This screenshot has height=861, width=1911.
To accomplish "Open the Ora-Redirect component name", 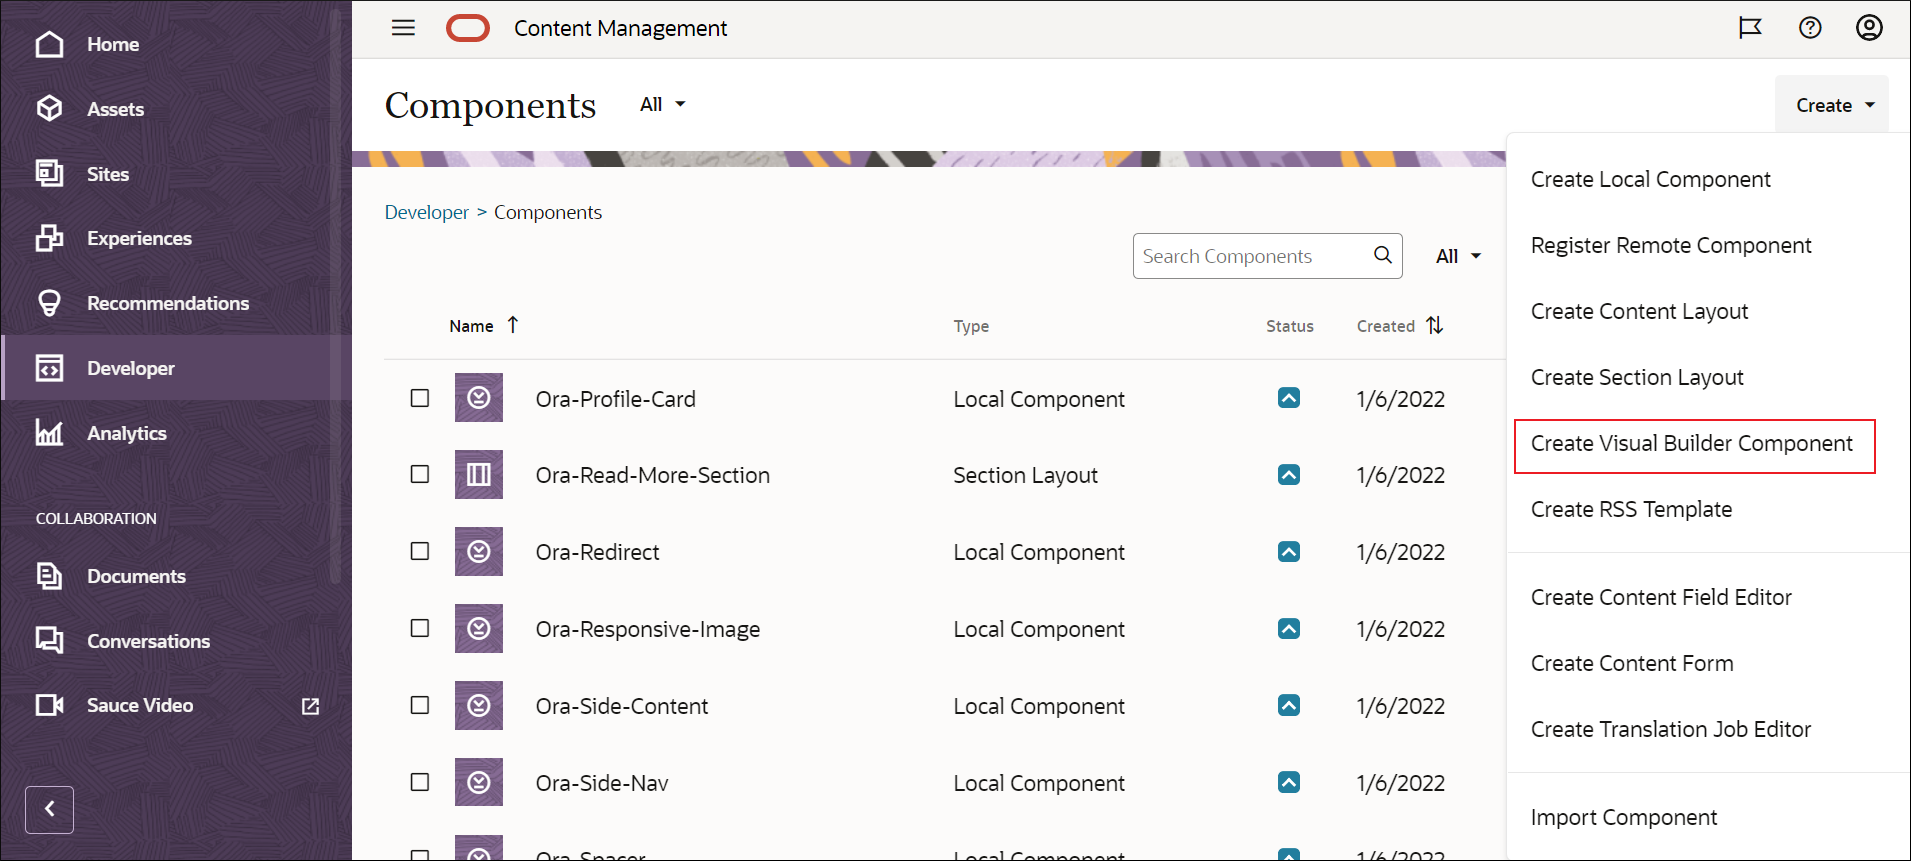I will point(598,552).
